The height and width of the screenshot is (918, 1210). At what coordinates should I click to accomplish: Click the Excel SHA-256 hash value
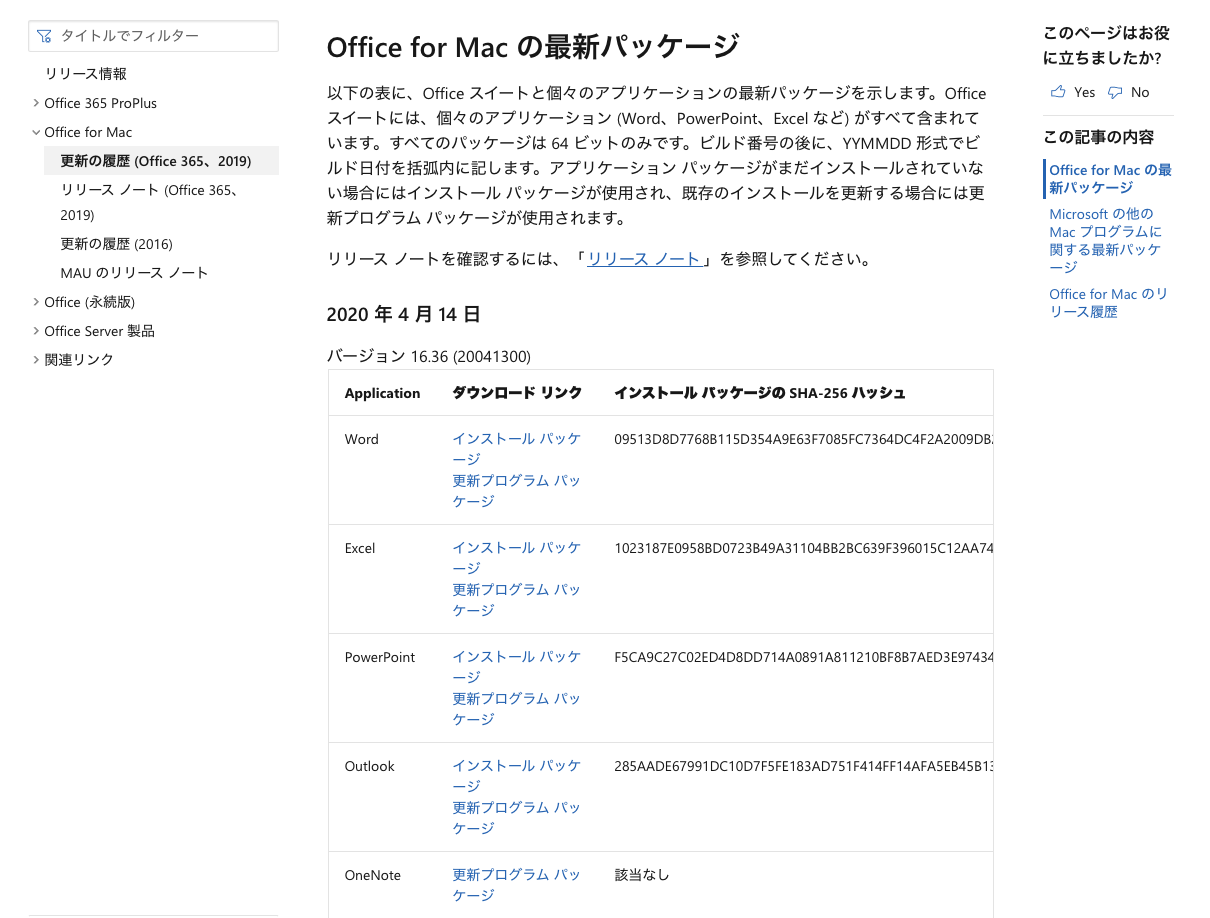tap(804, 548)
